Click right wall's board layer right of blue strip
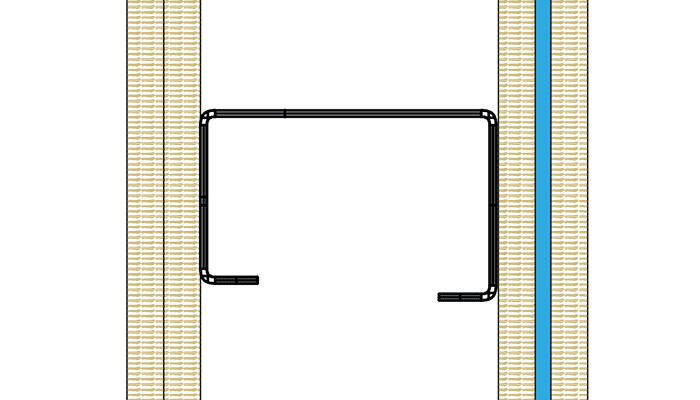This screenshot has height=400, width=700. [x=569, y=200]
